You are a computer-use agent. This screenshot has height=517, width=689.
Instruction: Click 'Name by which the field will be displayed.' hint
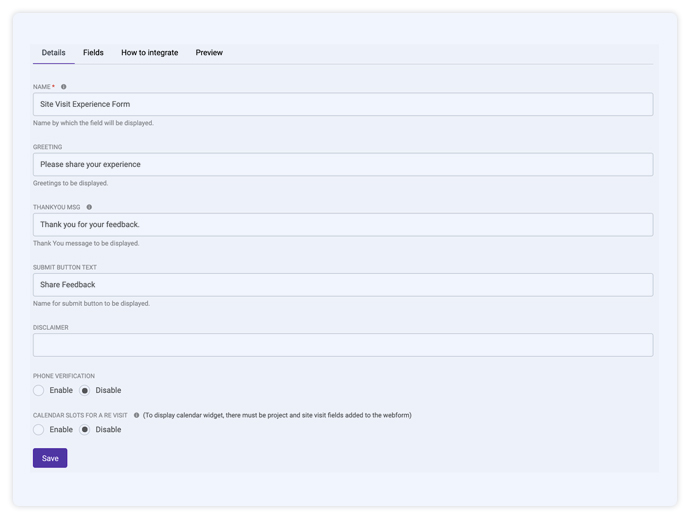(x=93, y=123)
